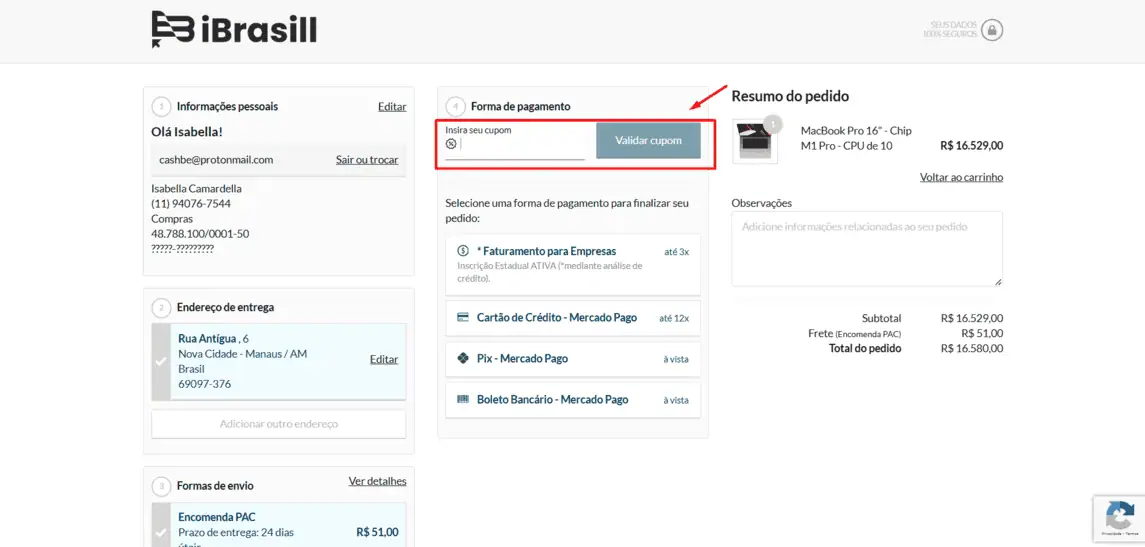Select Pix - Mercado Pago payment
The width and height of the screenshot is (1145, 547).
pyautogui.click(x=572, y=359)
